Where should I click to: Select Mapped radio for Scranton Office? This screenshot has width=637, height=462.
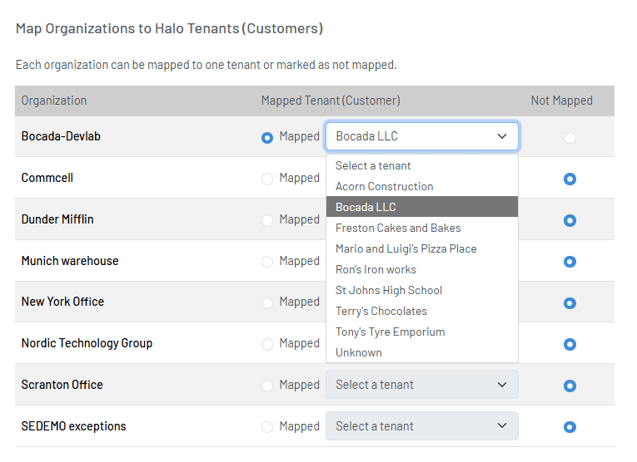(x=267, y=385)
